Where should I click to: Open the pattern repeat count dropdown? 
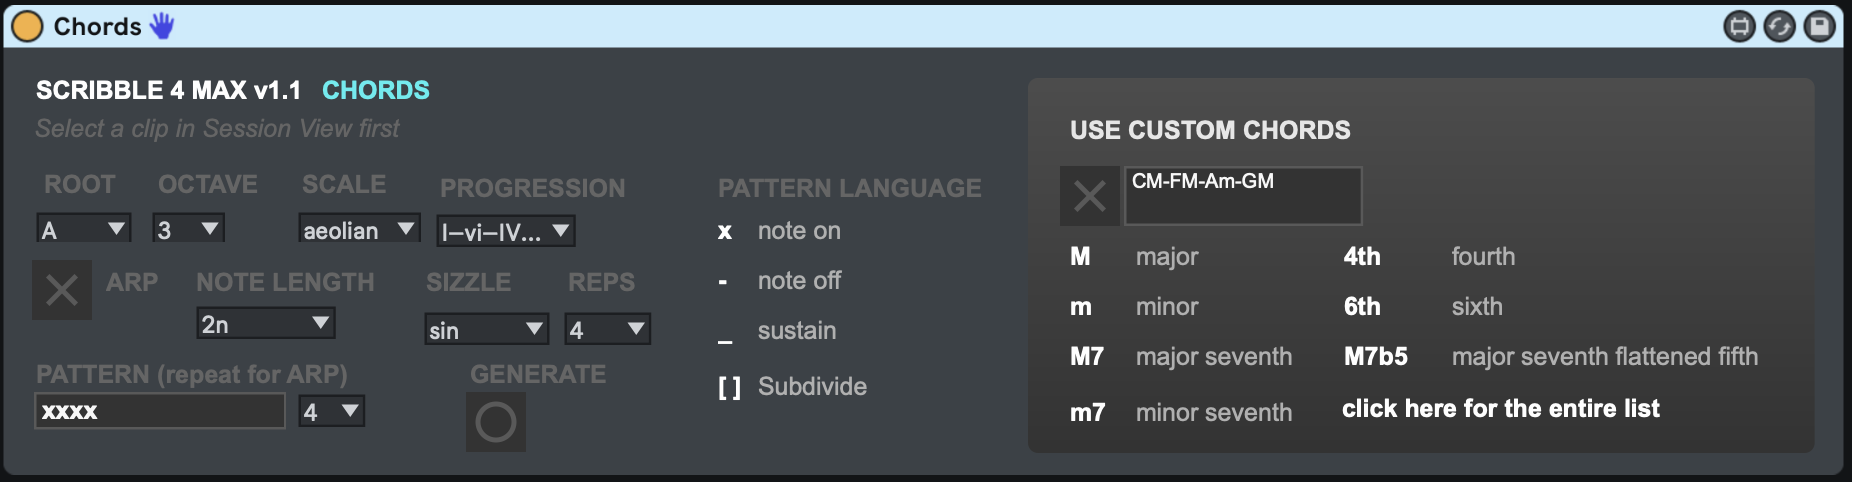(332, 411)
